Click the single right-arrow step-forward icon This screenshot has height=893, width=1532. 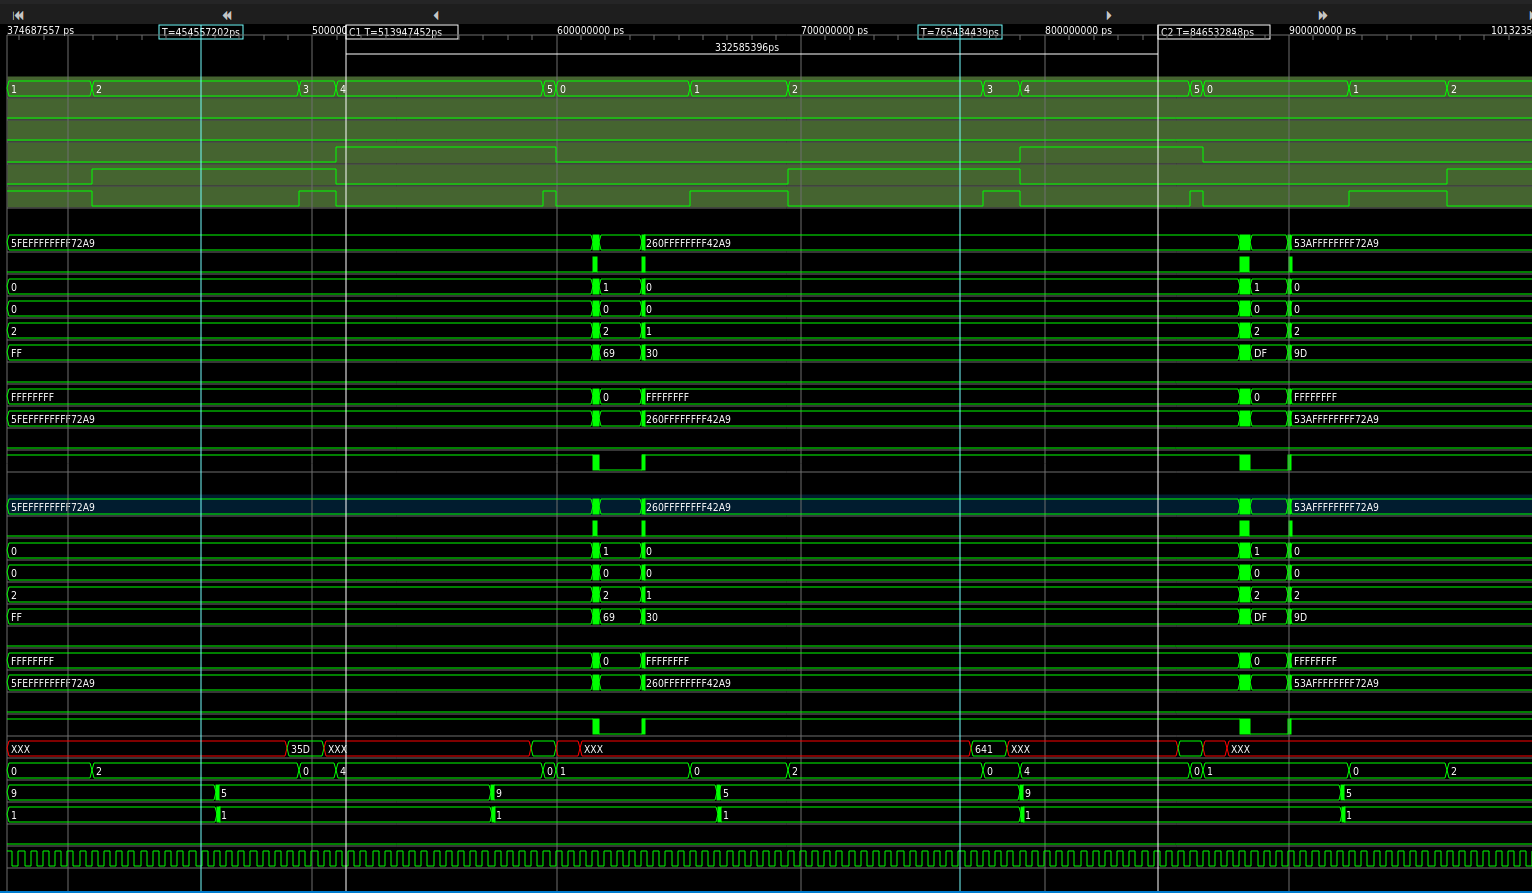pyautogui.click(x=1109, y=15)
